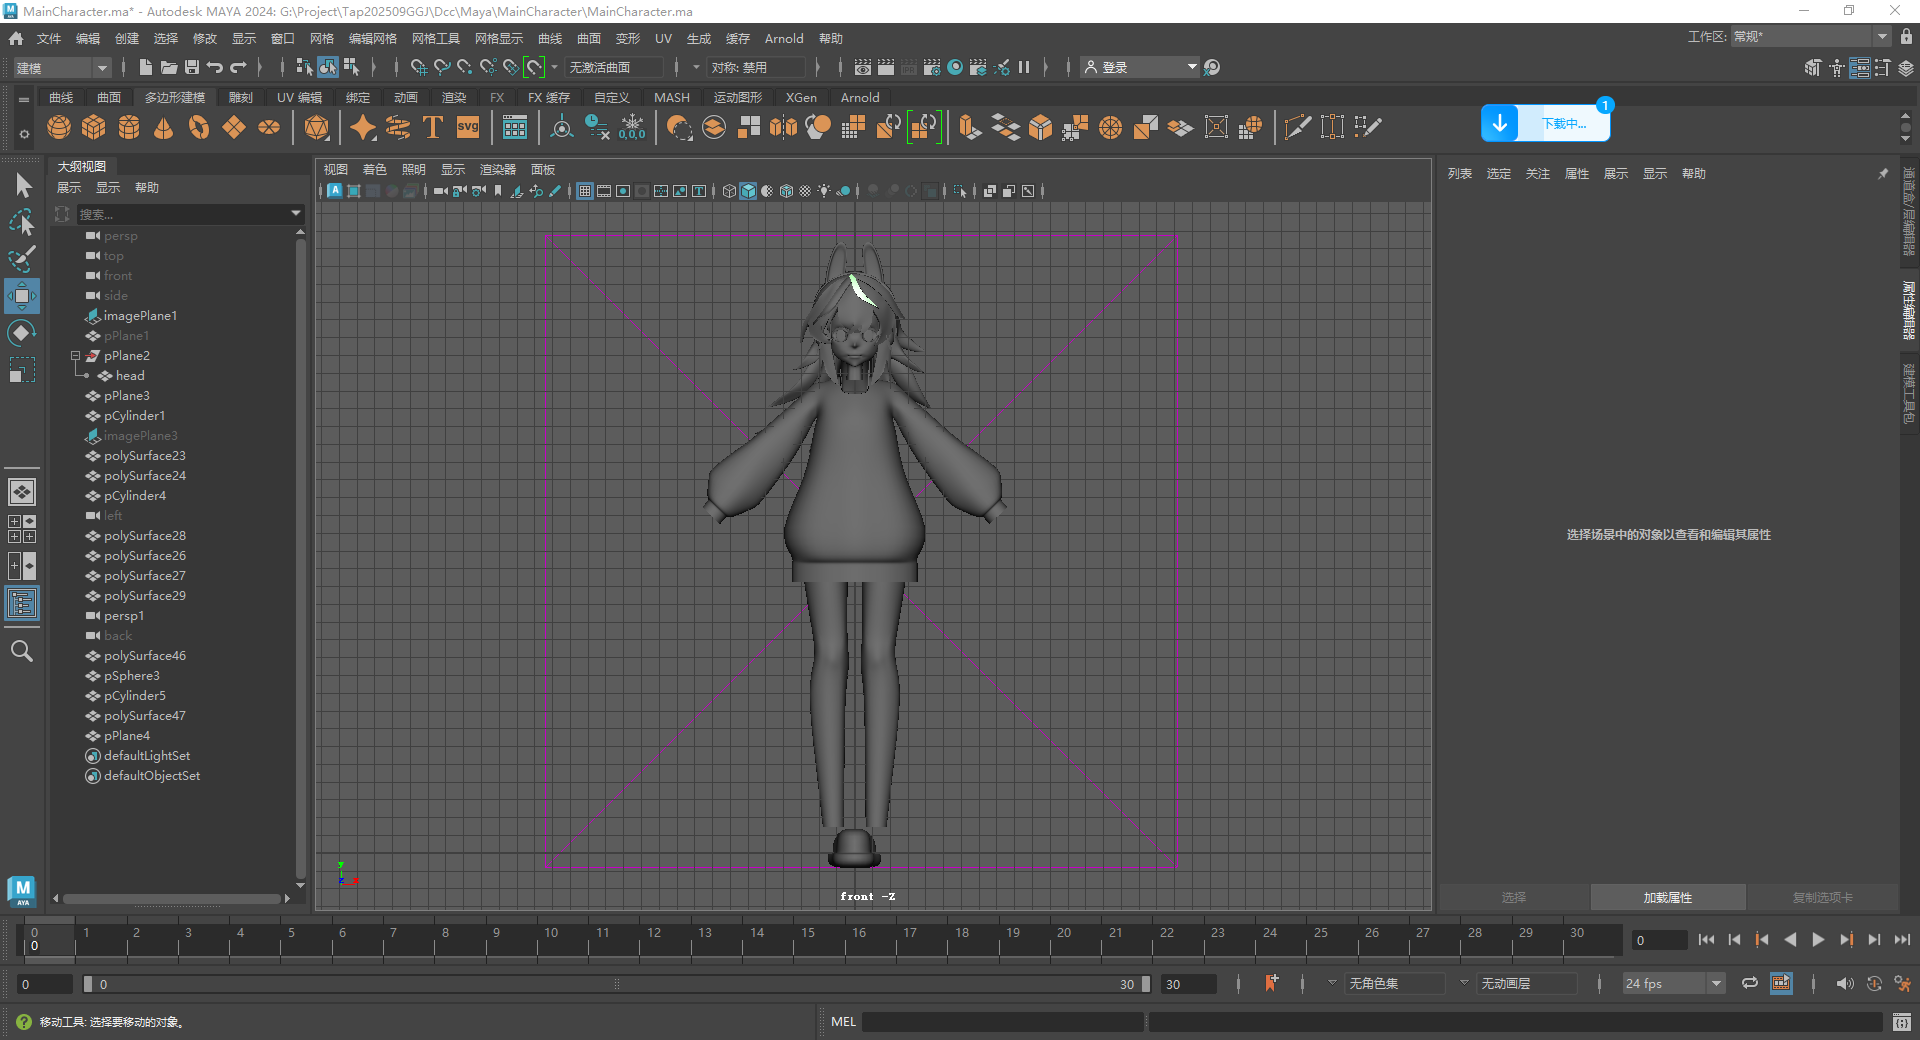Select the polygon cylinder shelf icon

coord(129,127)
